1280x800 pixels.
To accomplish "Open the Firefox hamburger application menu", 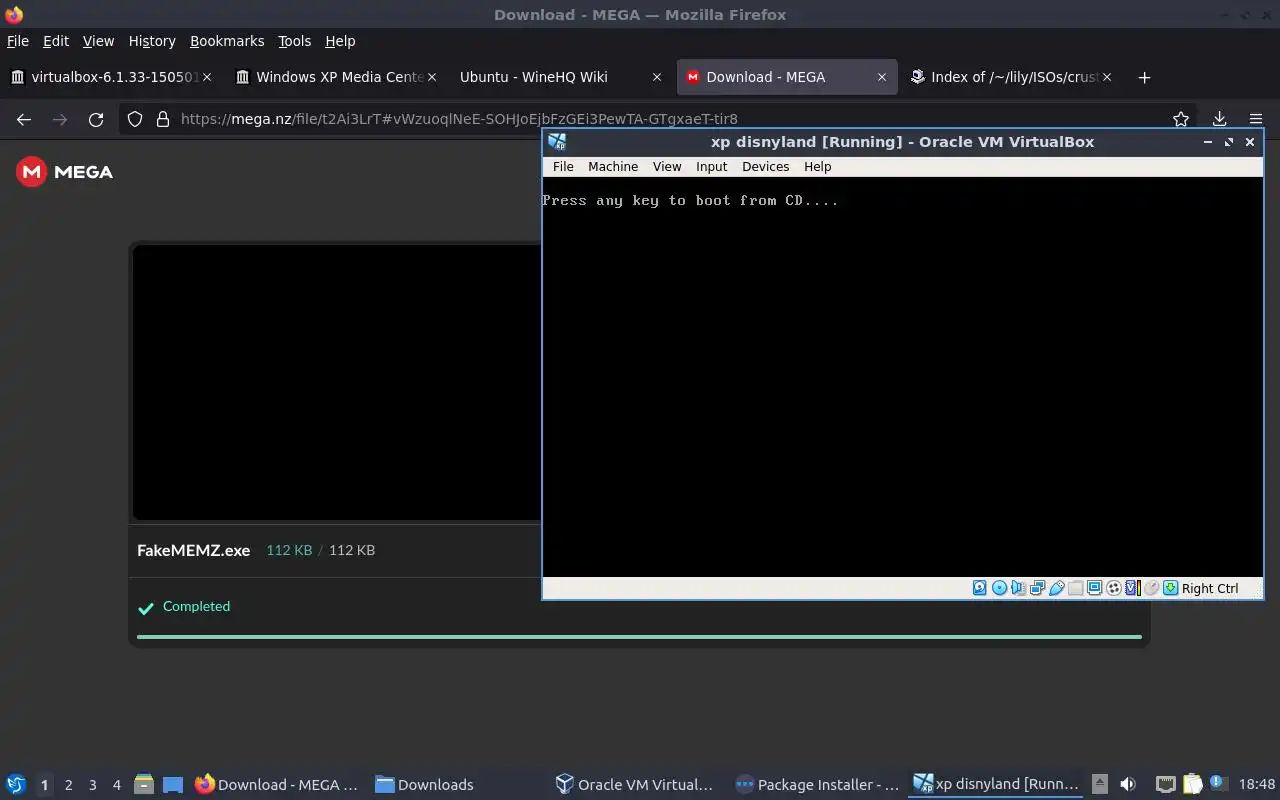I will (x=1256, y=119).
